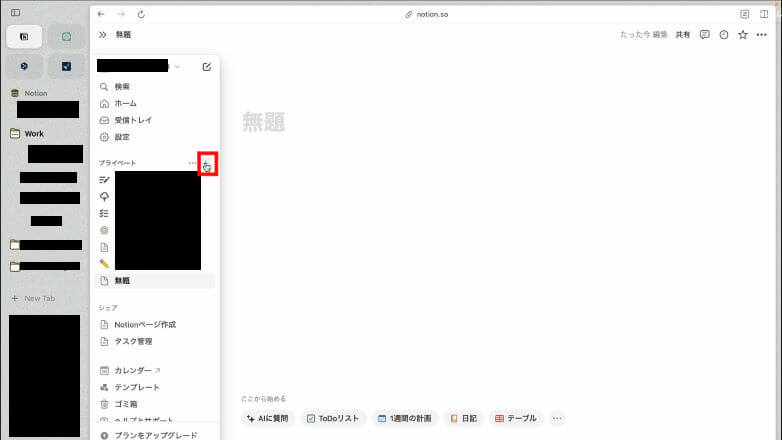Click the 無題 page title field
The height and width of the screenshot is (440, 782).
tap(264, 122)
